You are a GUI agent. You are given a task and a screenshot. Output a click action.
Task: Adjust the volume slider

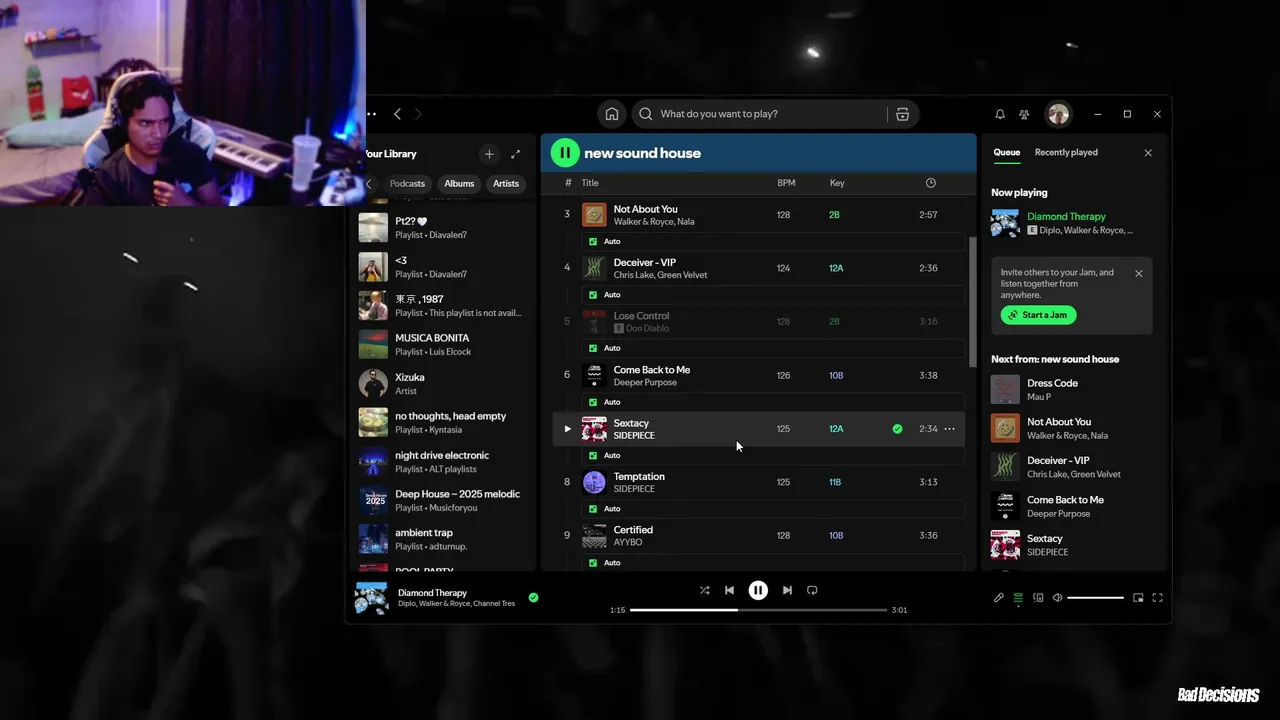pos(1096,598)
